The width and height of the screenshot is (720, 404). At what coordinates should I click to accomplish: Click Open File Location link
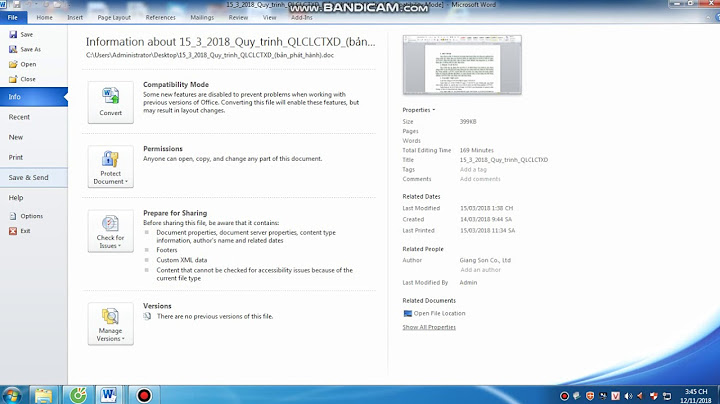434,314
